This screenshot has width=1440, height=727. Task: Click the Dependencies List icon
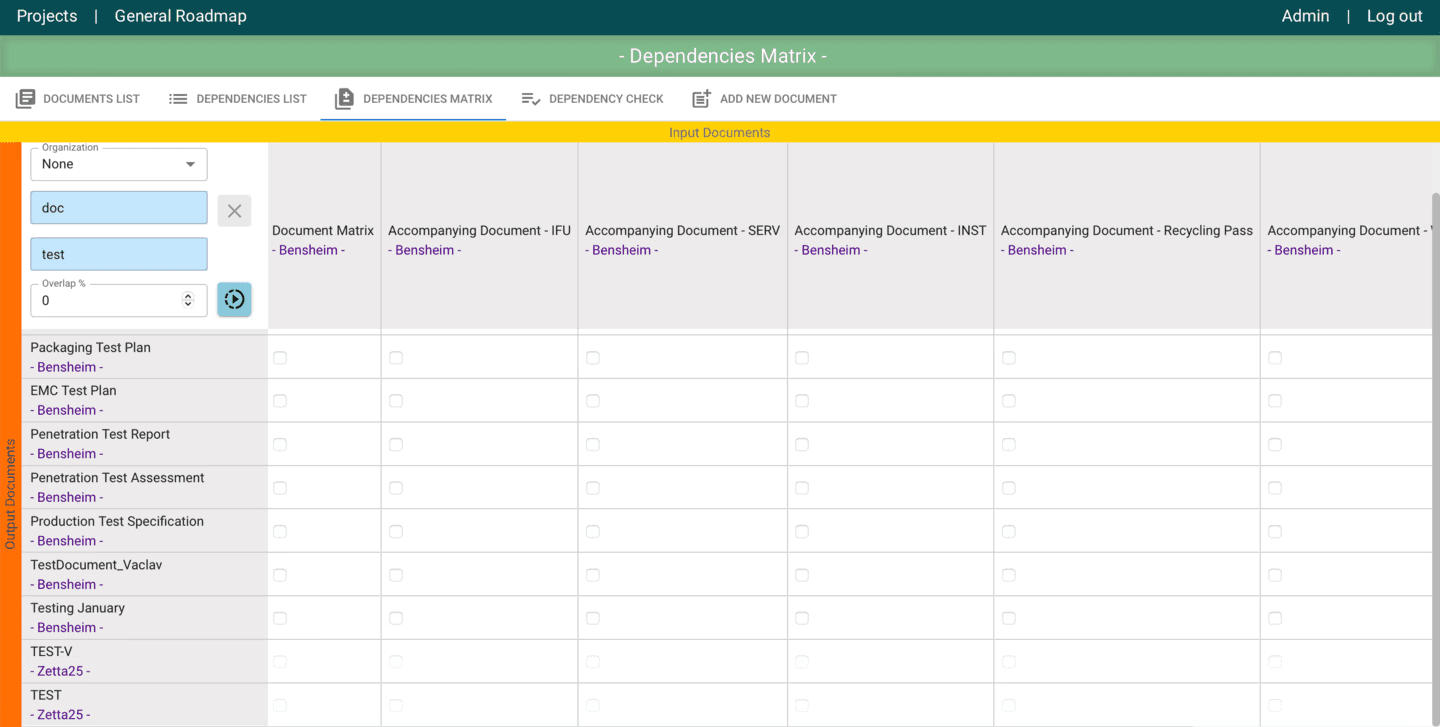(178, 99)
